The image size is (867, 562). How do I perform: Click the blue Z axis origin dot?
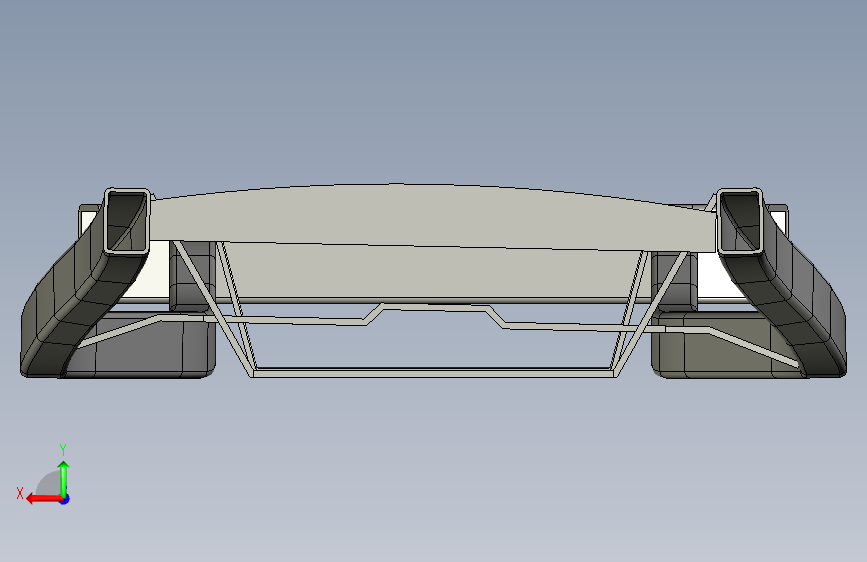65,499
